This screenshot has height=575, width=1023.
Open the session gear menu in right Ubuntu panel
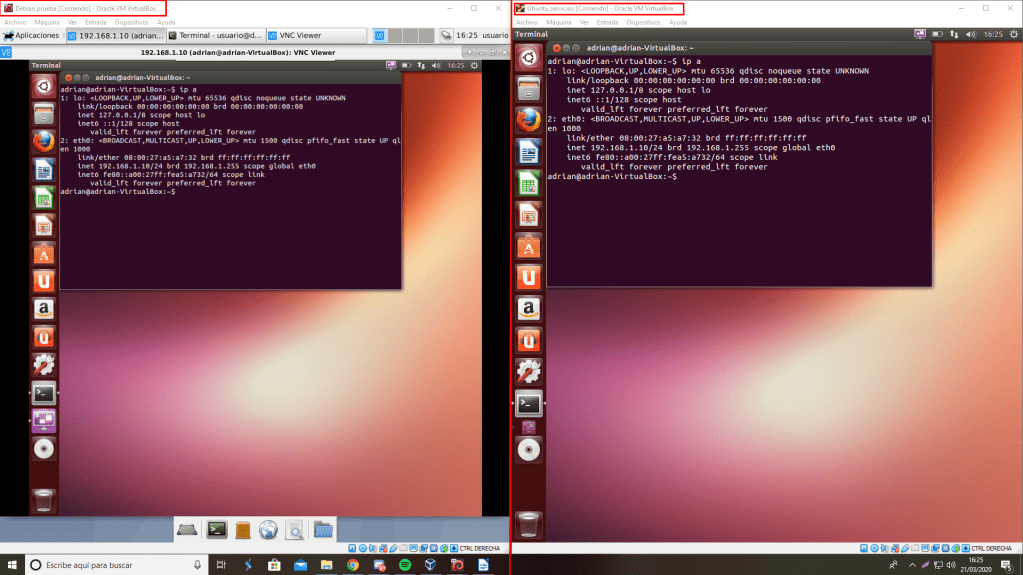(1012, 34)
